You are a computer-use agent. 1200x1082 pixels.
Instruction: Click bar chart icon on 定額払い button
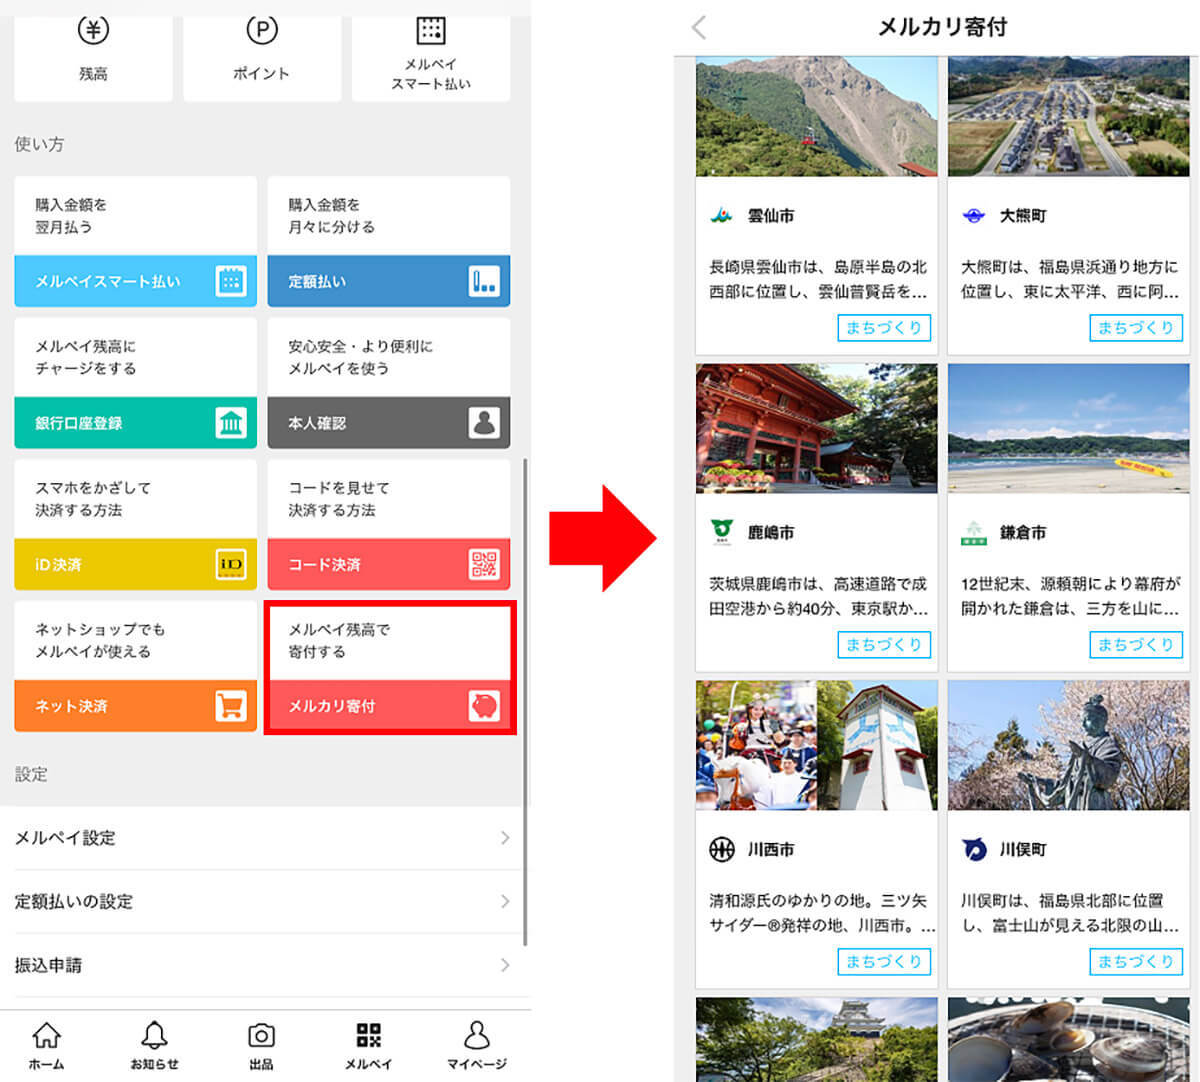(484, 281)
